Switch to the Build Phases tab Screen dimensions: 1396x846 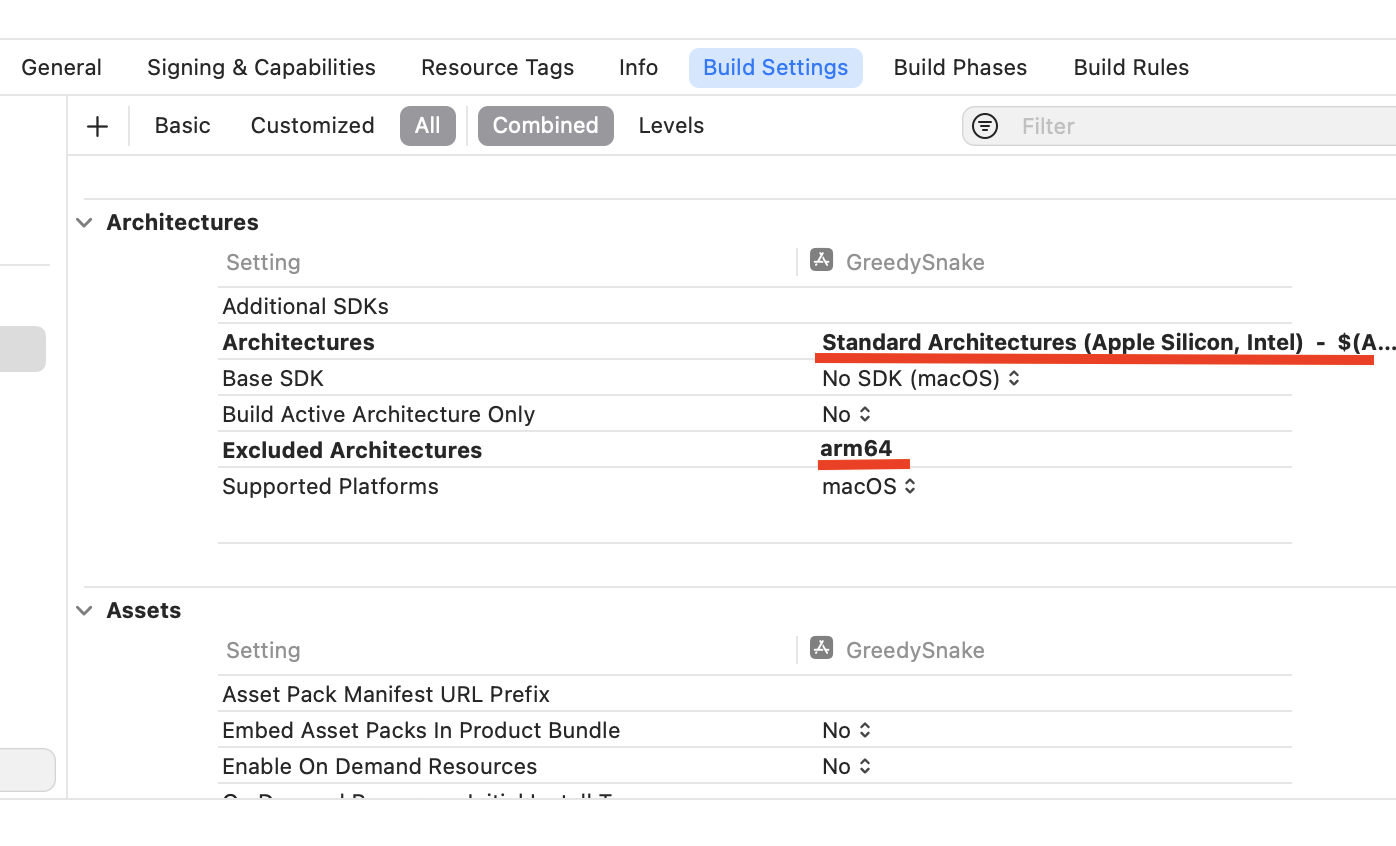[x=960, y=67]
